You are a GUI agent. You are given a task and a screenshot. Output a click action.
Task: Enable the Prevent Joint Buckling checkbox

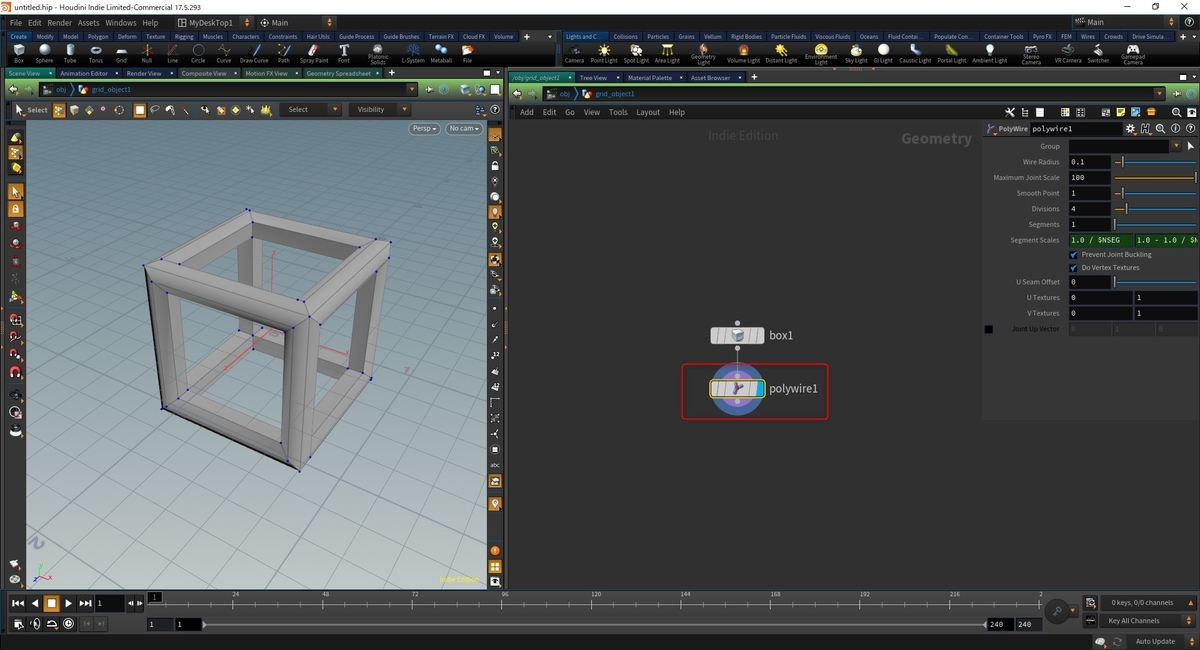point(1074,254)
